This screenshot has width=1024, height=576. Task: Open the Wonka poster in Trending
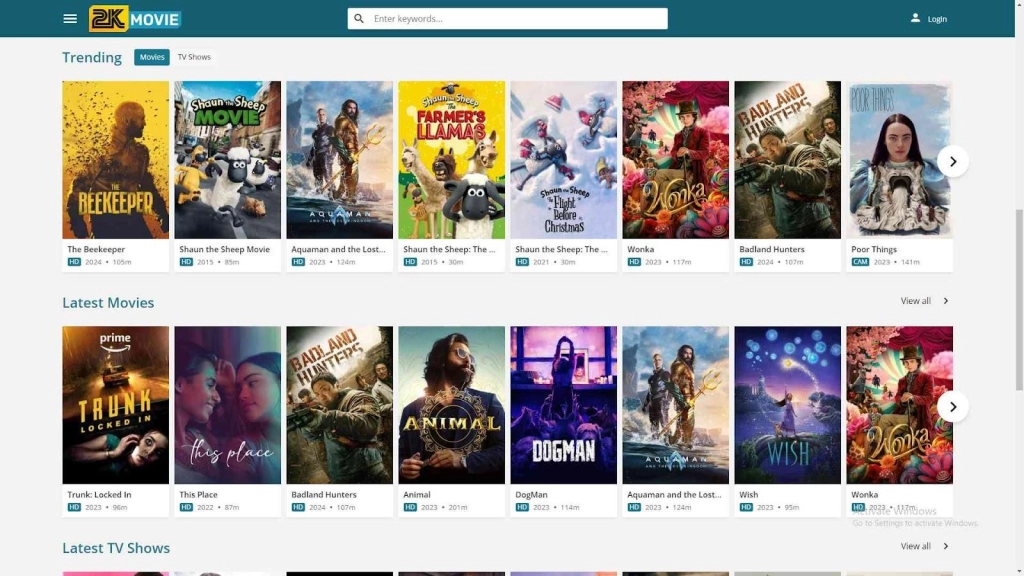pos(675,160)
